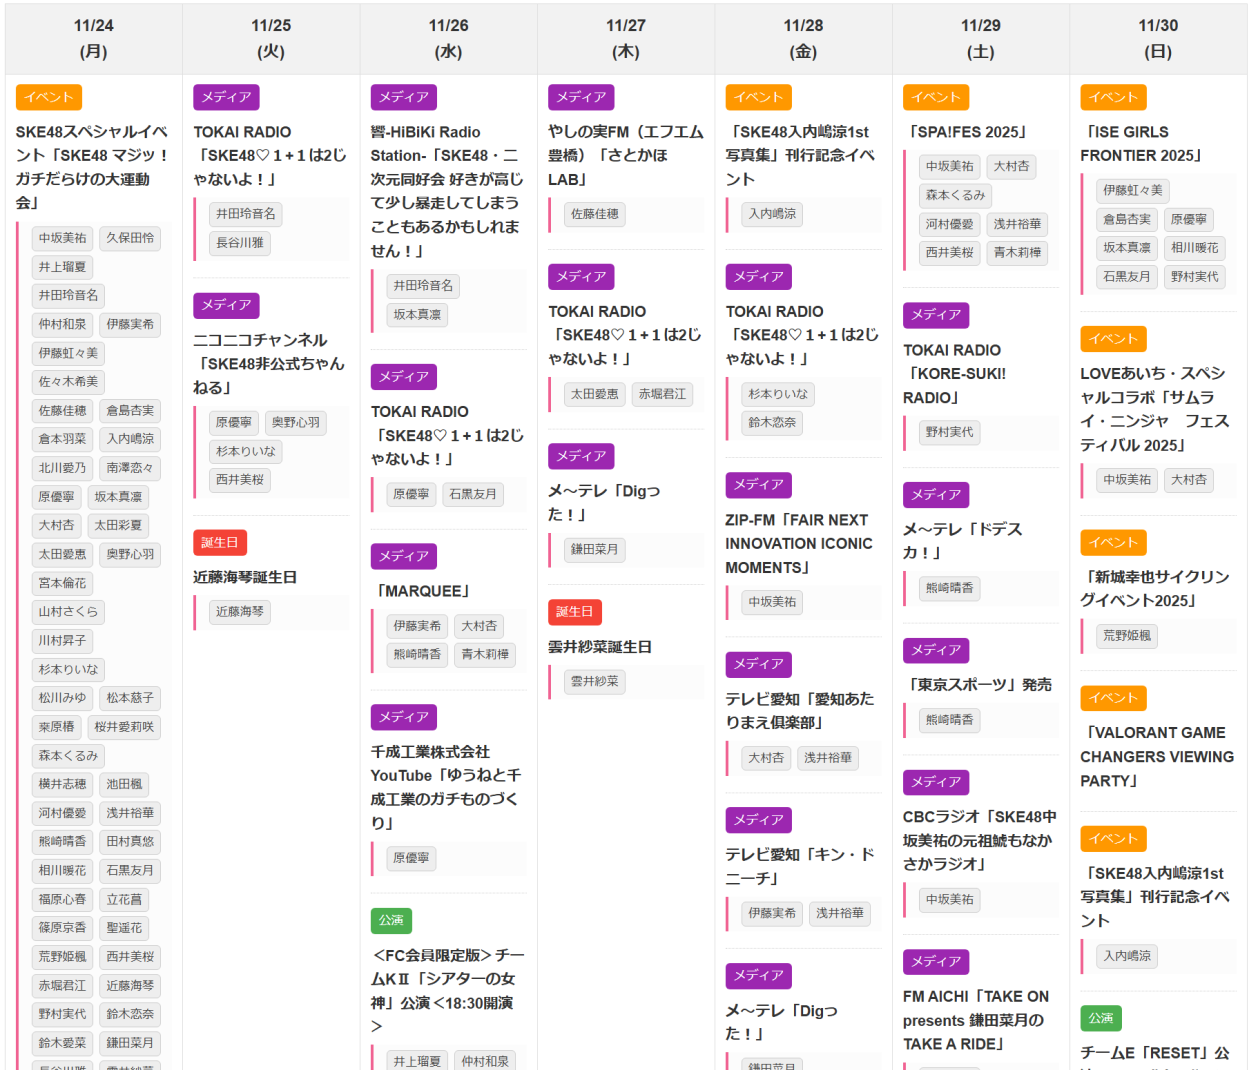Open the 近藤海琴誕生日 birthday entry
1258x1070 pixels.
tap(245, 577)
